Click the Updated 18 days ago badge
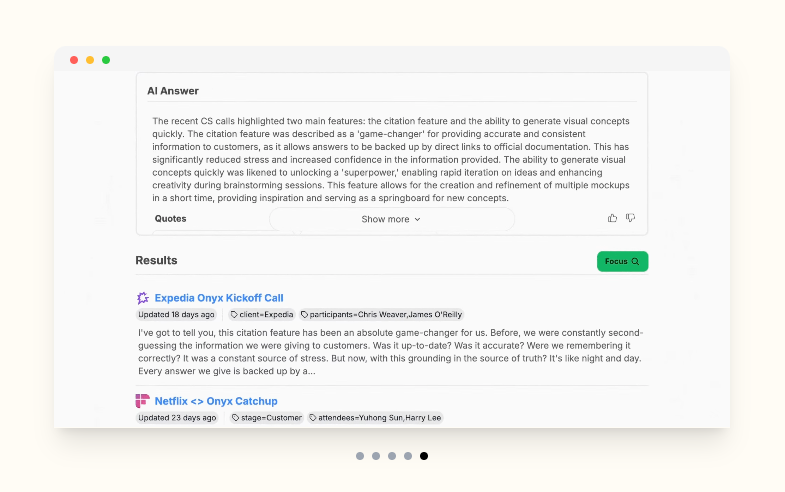 tap(176, 314)
